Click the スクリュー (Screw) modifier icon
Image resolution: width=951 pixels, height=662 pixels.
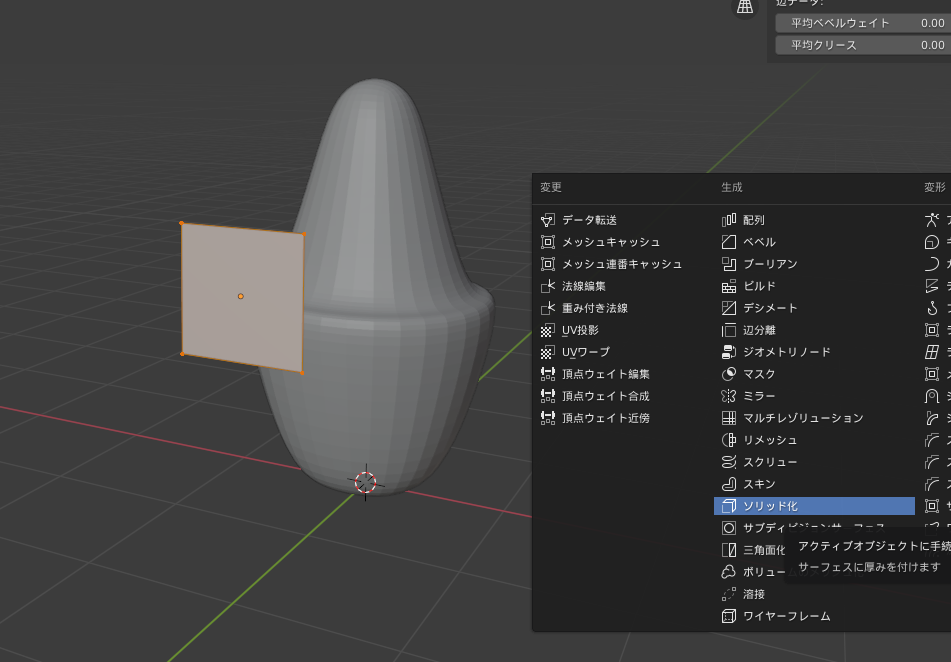point(729,462)
